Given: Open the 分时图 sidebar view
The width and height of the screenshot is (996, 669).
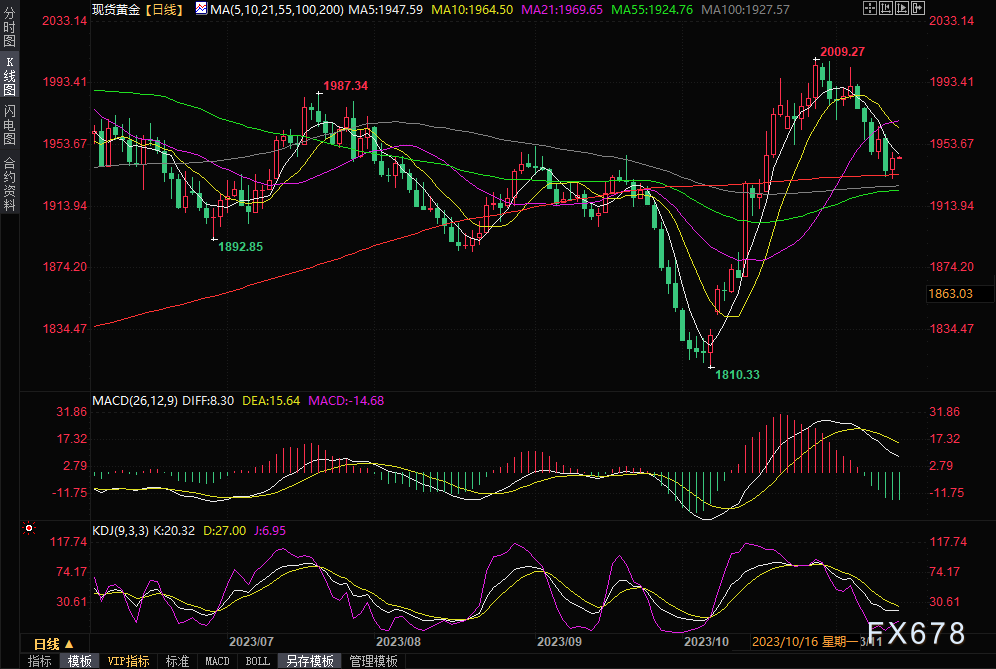Looking at the screenshot, I should [x=9, y=28].
